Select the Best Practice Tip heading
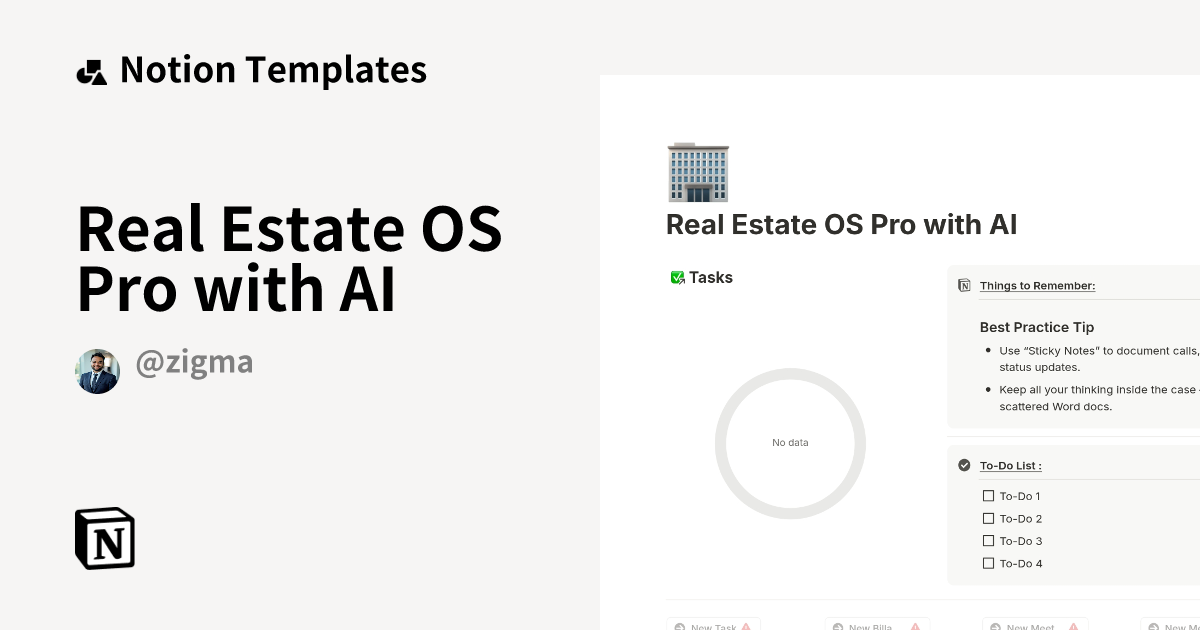The image size is (1200, 630). (1037, 327)
